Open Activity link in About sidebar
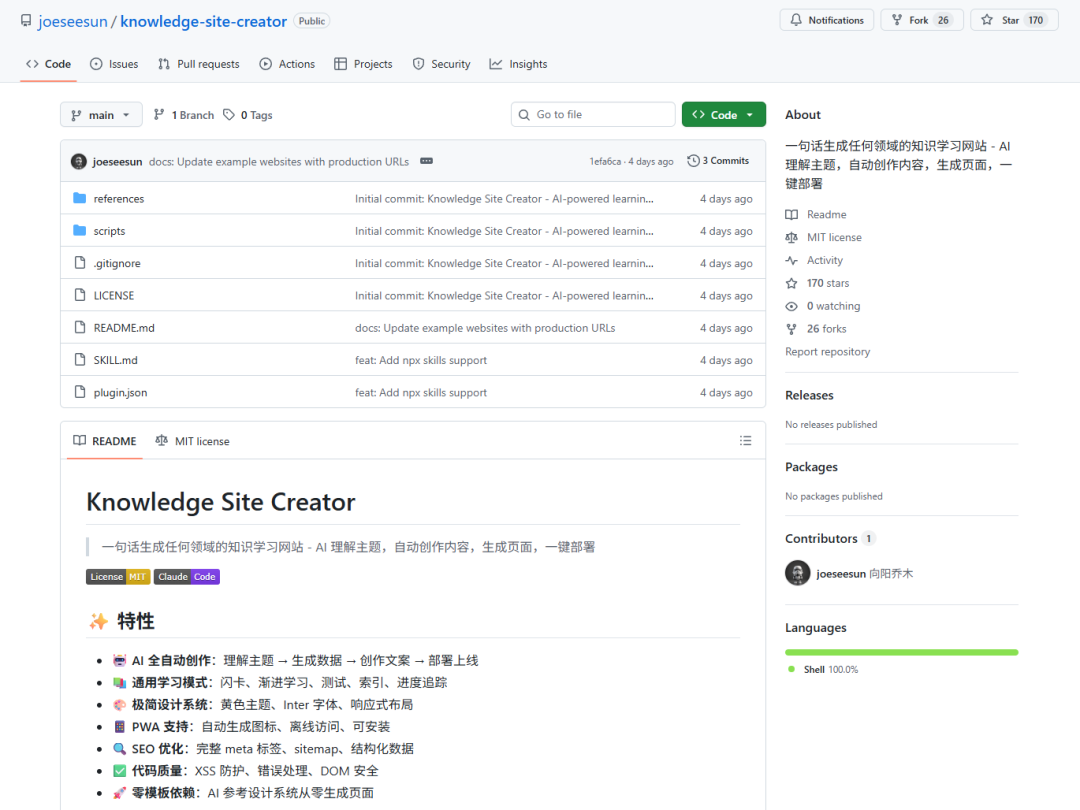This screenshot has width=1080, height=810. coord(814,260)
